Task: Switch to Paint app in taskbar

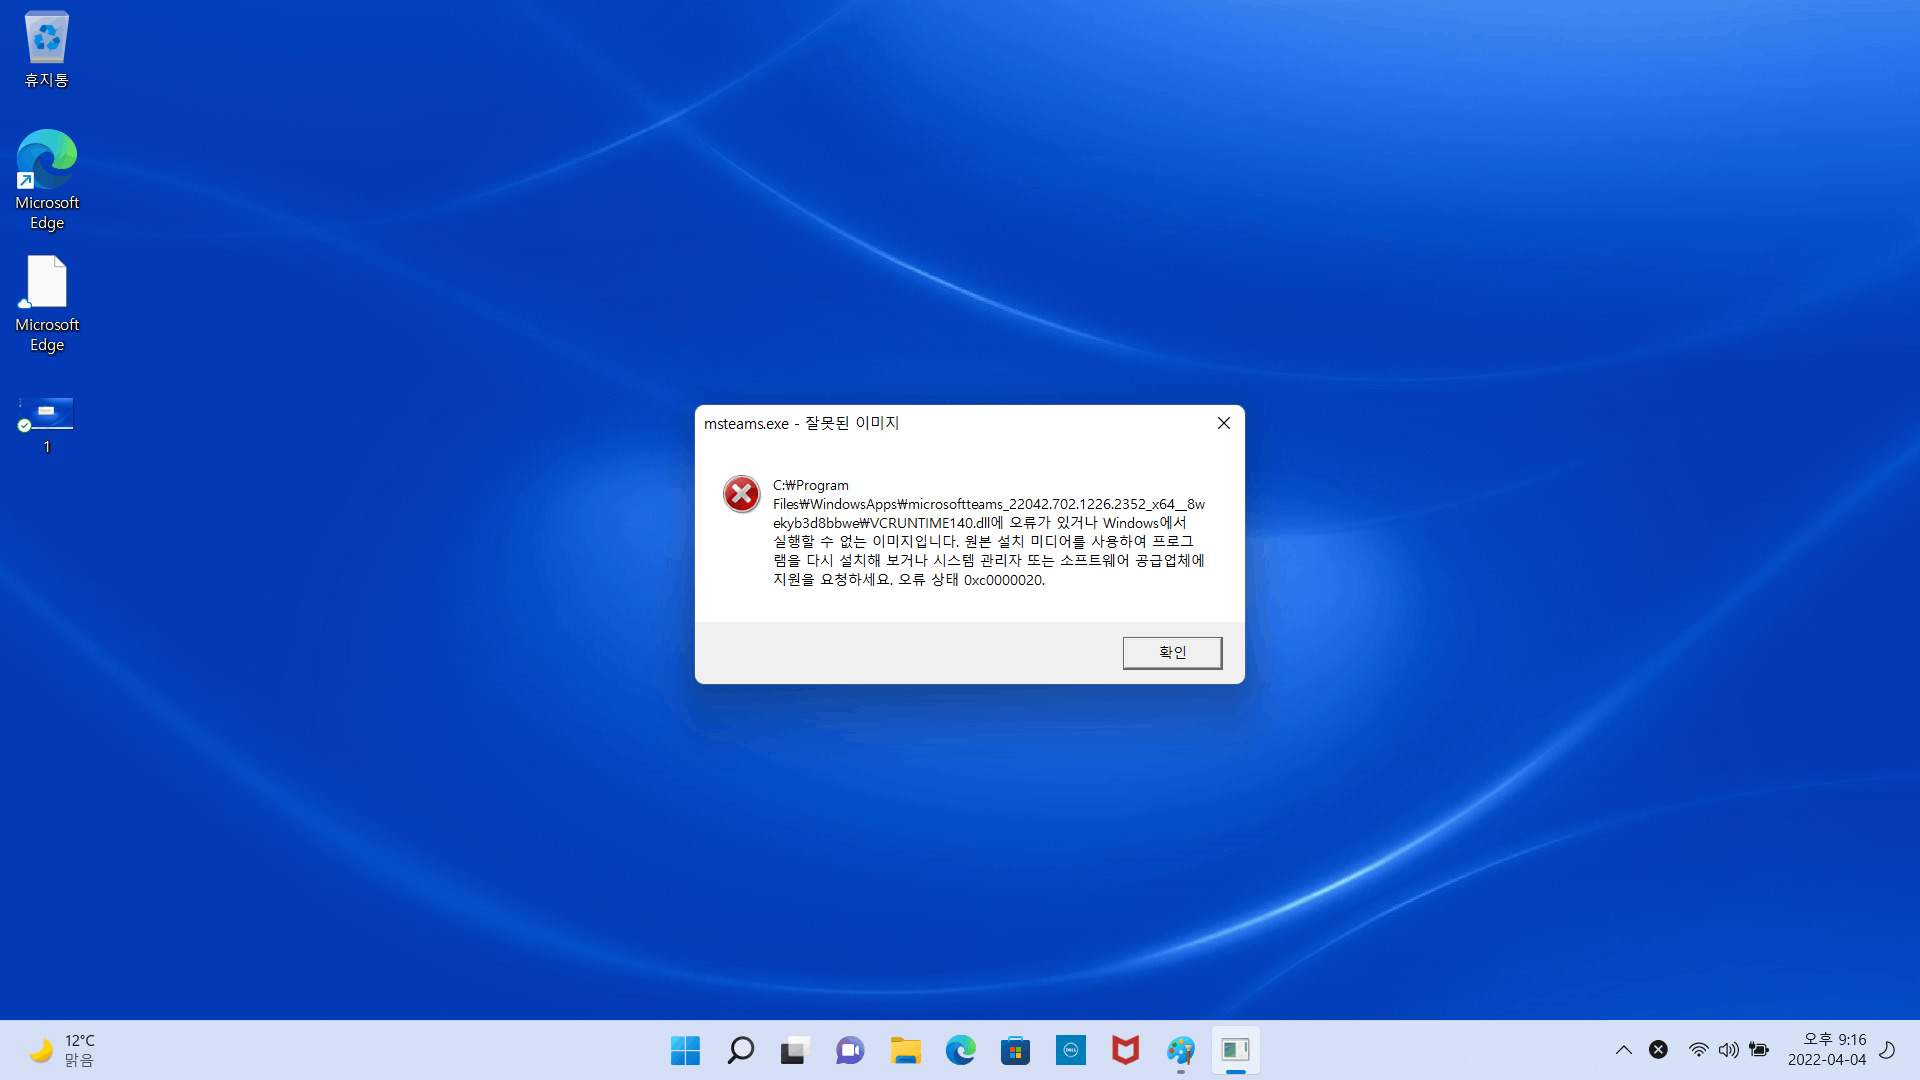Action: click(x=1180, y=1050)
